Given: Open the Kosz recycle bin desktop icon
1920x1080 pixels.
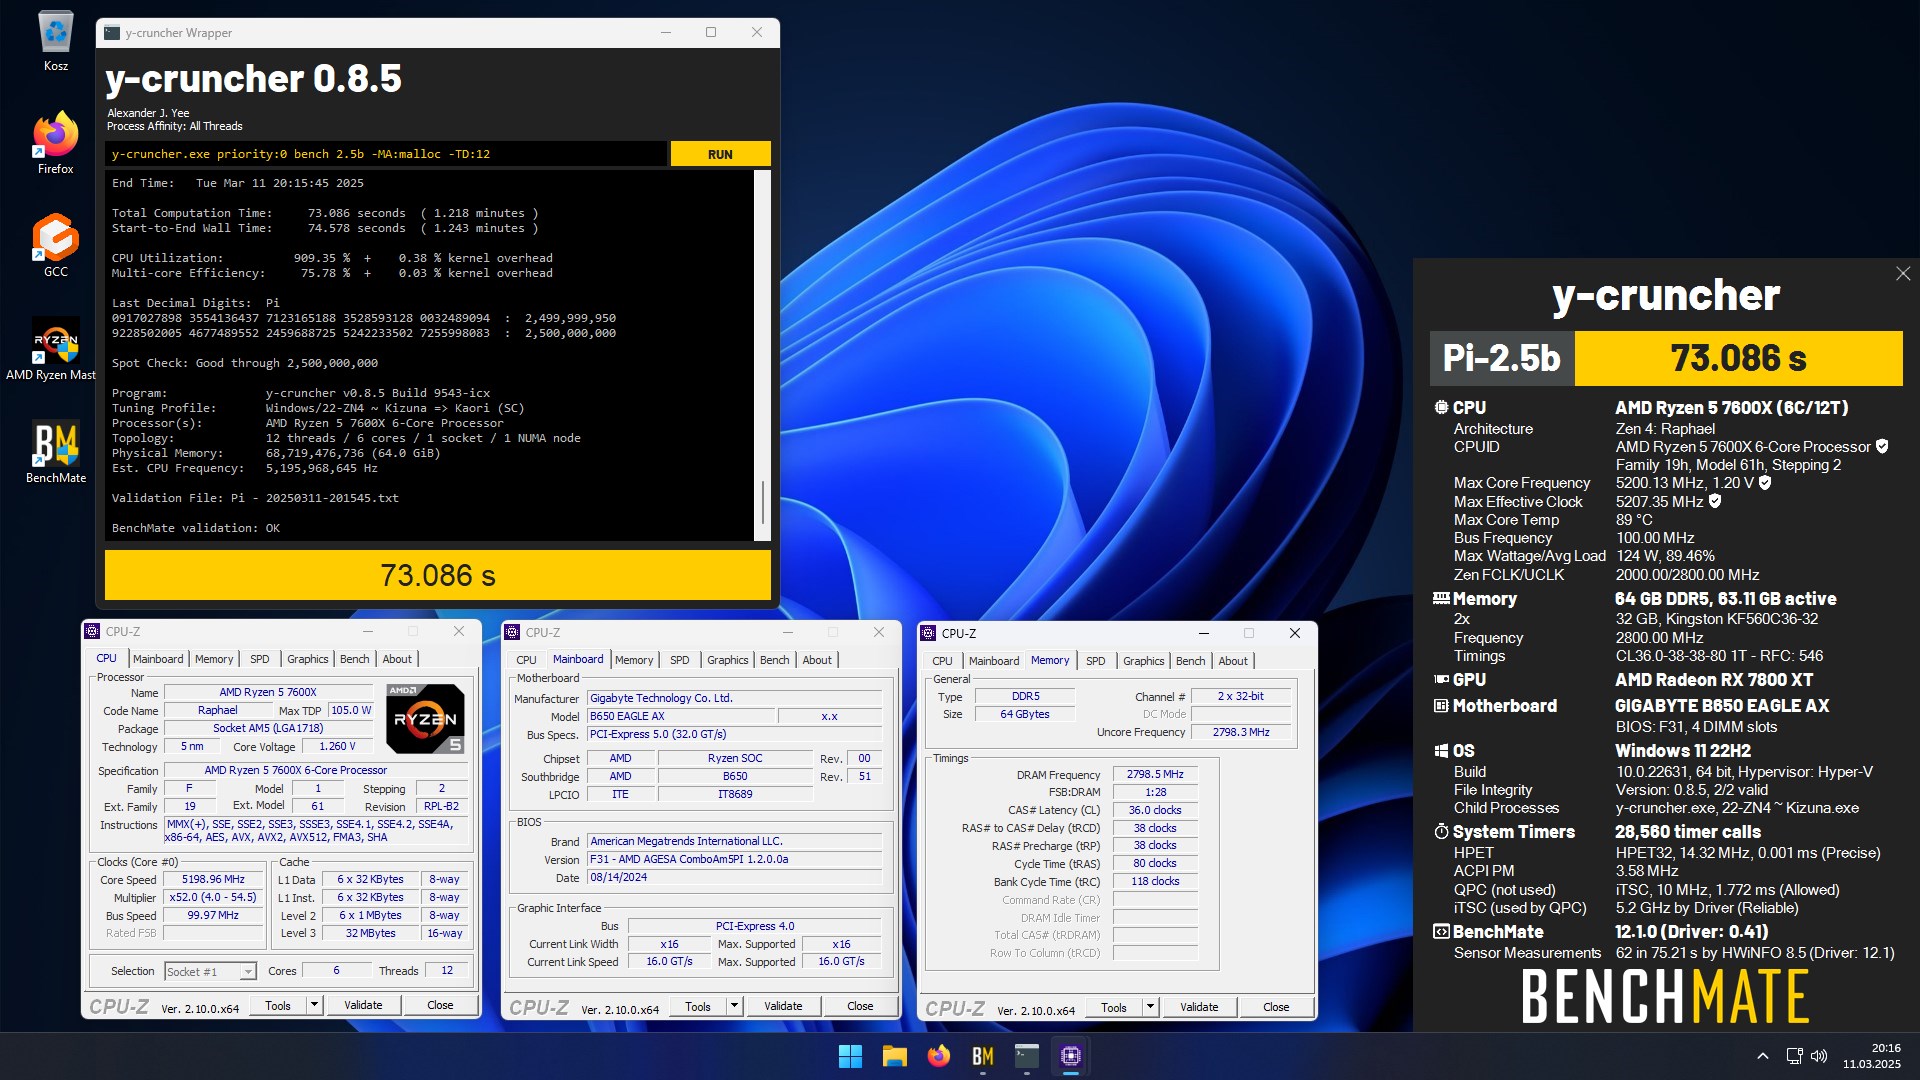Looking at the screenshot, I should [x=56, y=40].
